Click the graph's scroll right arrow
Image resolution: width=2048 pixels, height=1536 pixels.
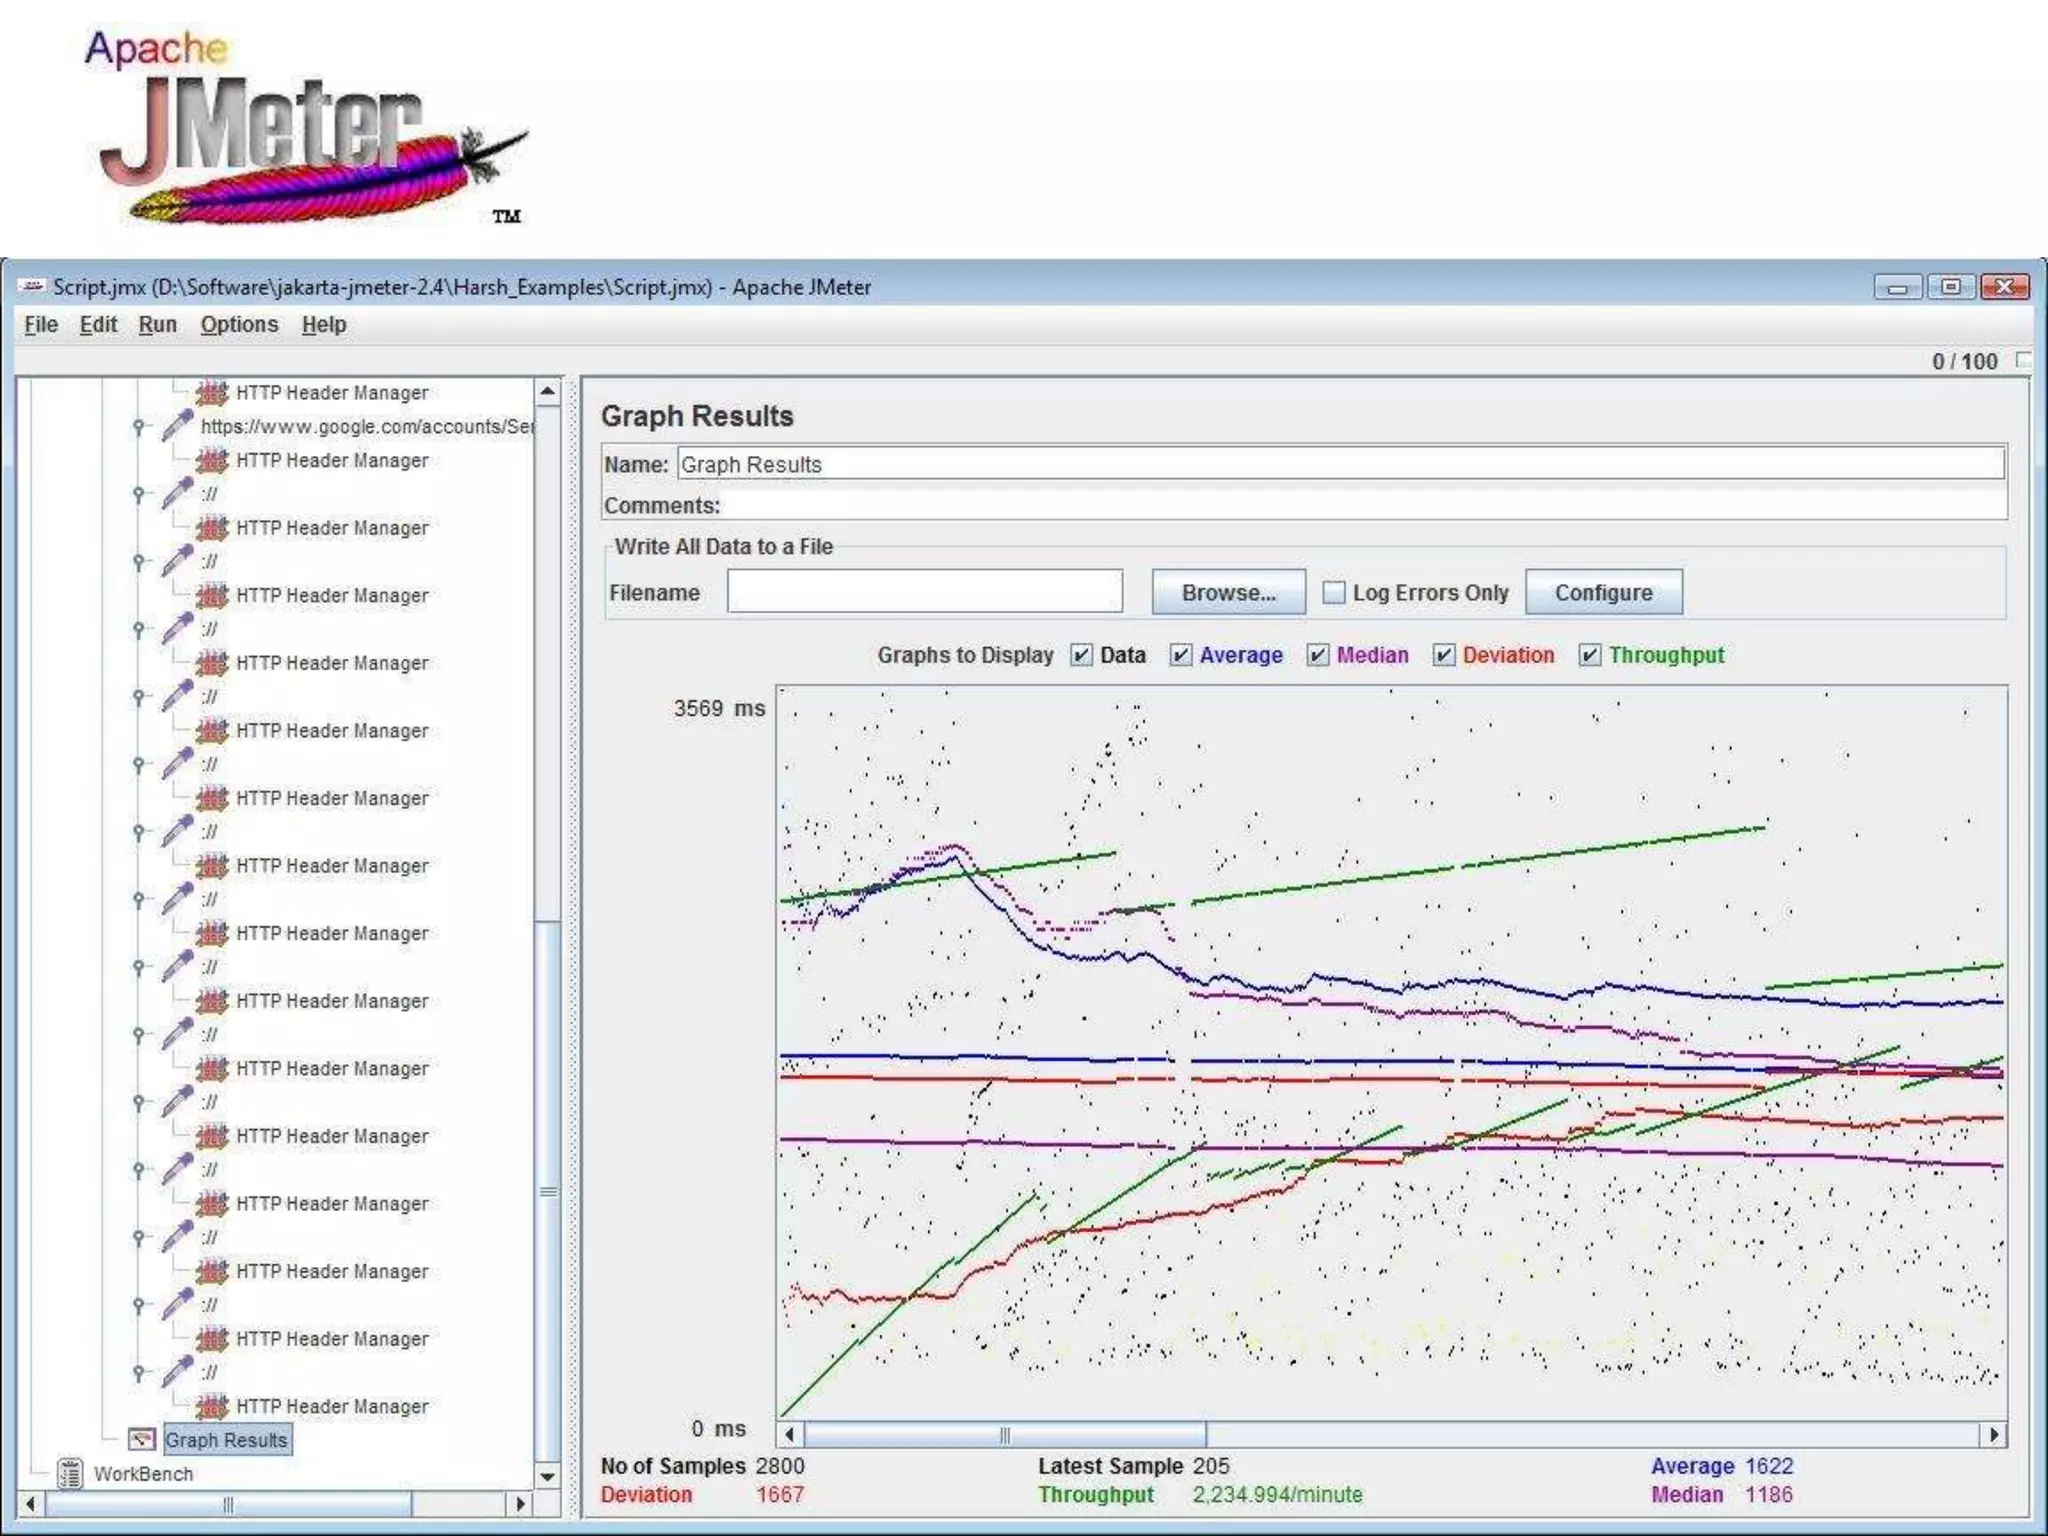(x=1994, y=1434)
